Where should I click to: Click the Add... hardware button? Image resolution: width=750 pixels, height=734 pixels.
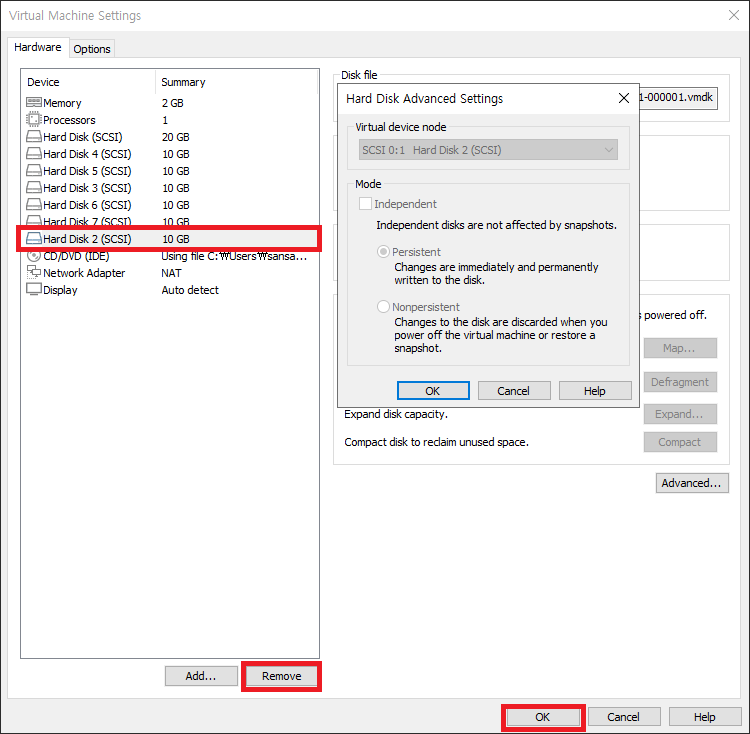[x=201, y=676]
